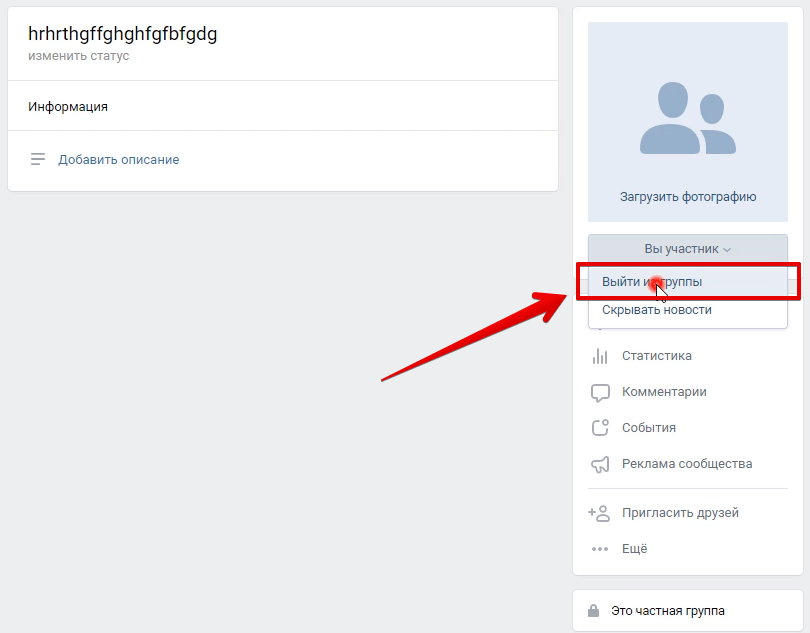Click the Реклама сообщества megaphone icon

(600, 464)
